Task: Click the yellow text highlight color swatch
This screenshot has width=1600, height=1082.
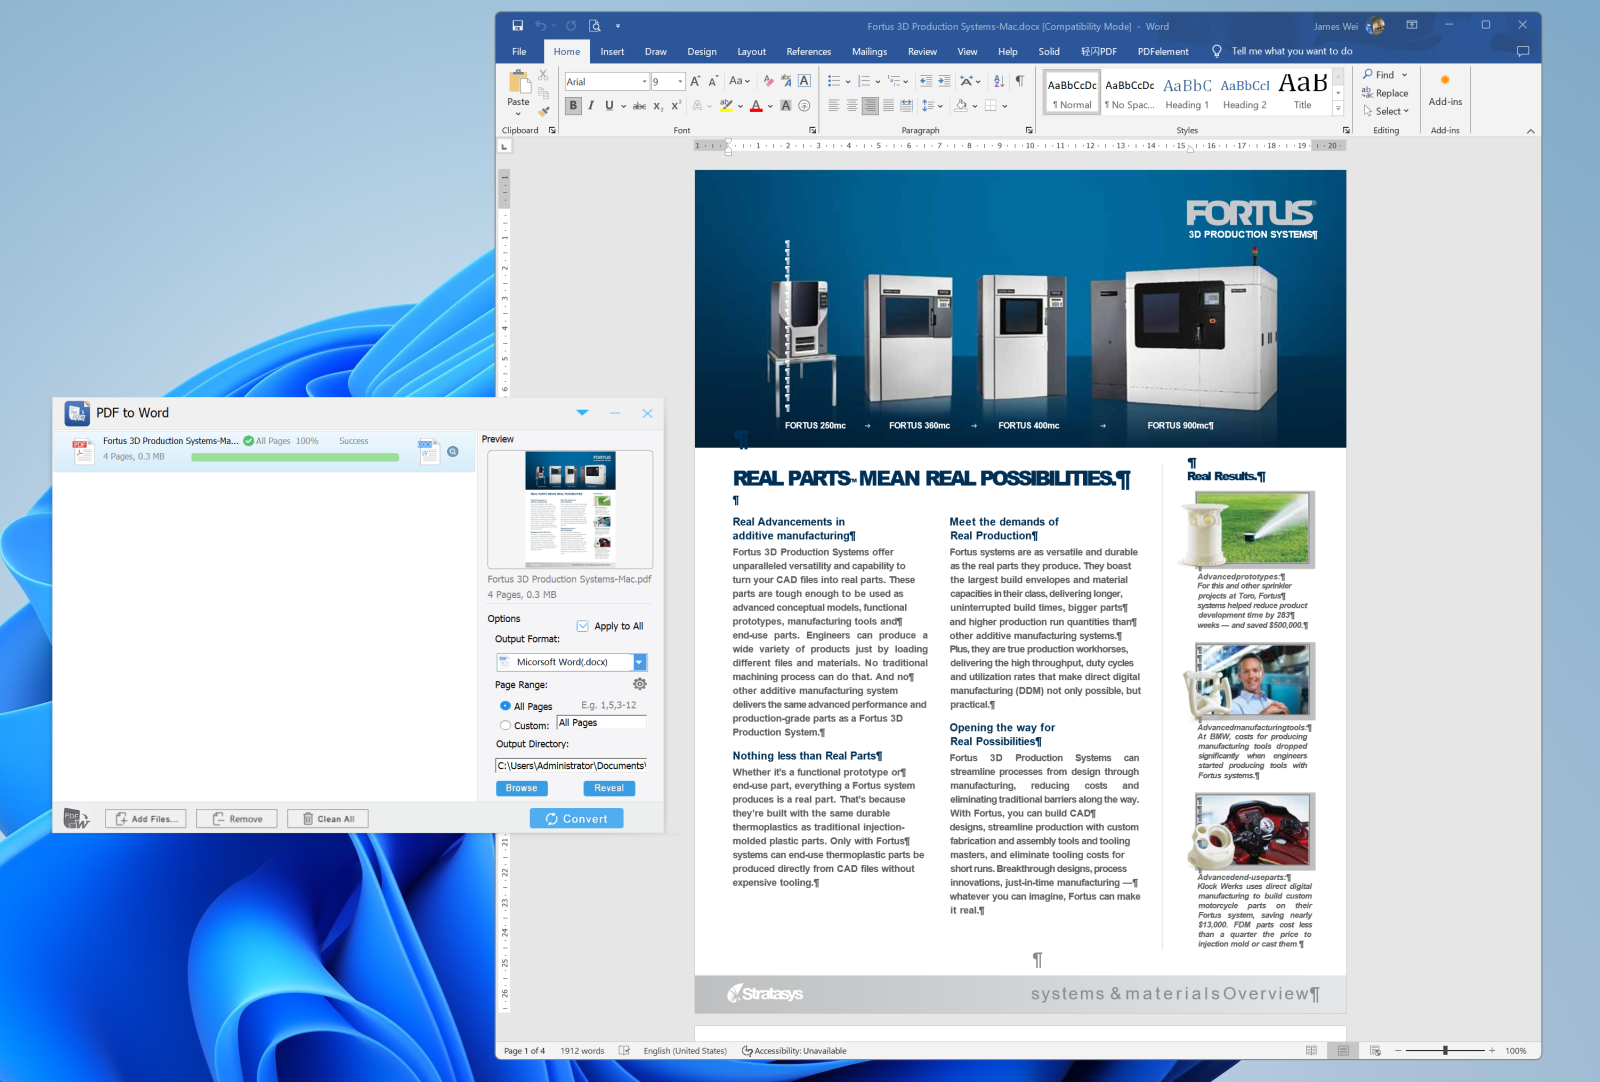Action: click(x=727, y=105)
